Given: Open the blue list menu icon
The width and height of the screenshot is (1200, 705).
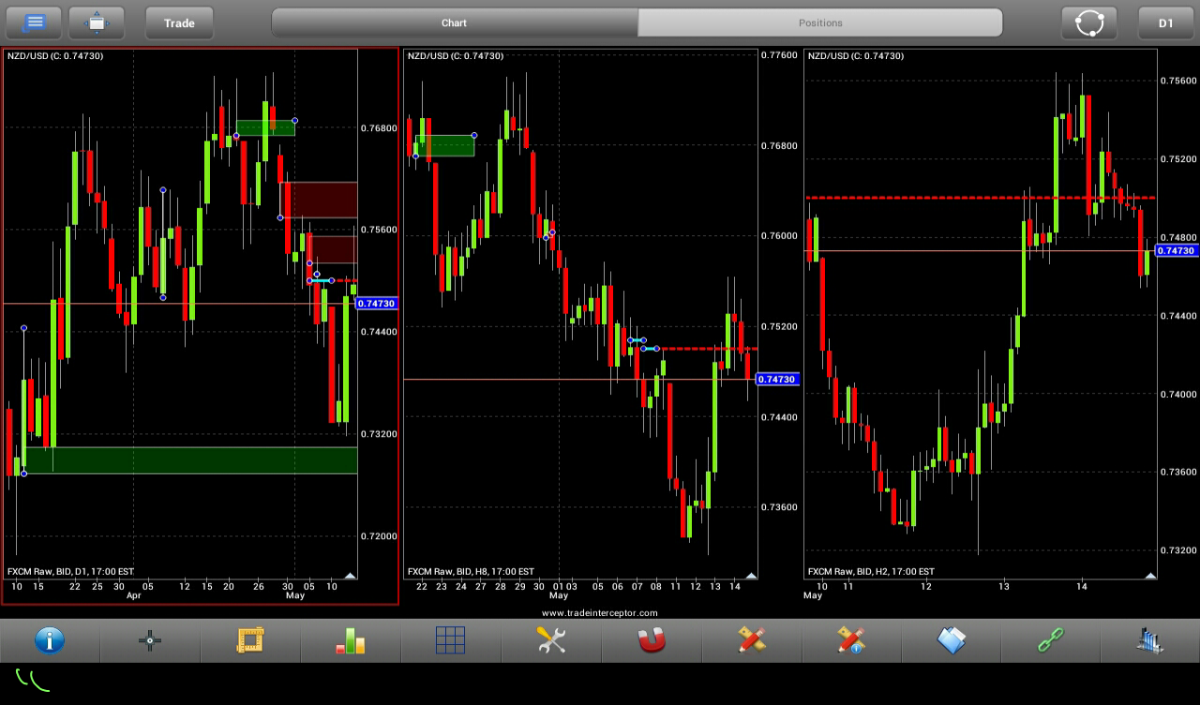Looking at the screenshot, I should 34,22.
